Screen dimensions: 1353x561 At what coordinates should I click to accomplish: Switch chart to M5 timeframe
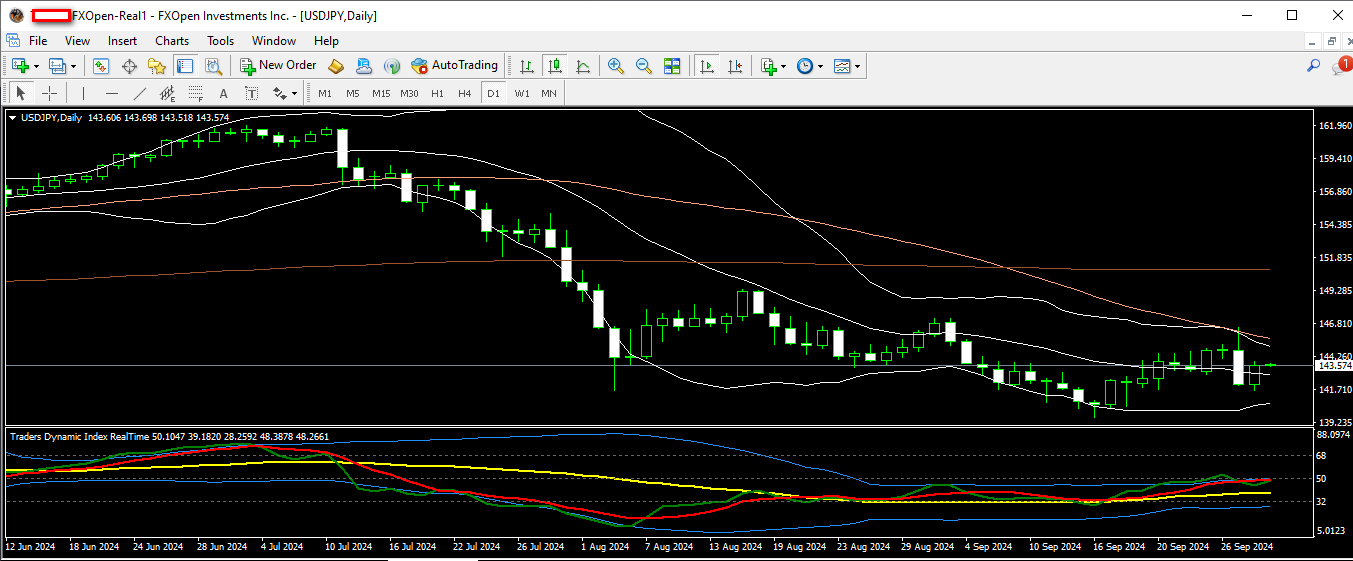[353, 93]
